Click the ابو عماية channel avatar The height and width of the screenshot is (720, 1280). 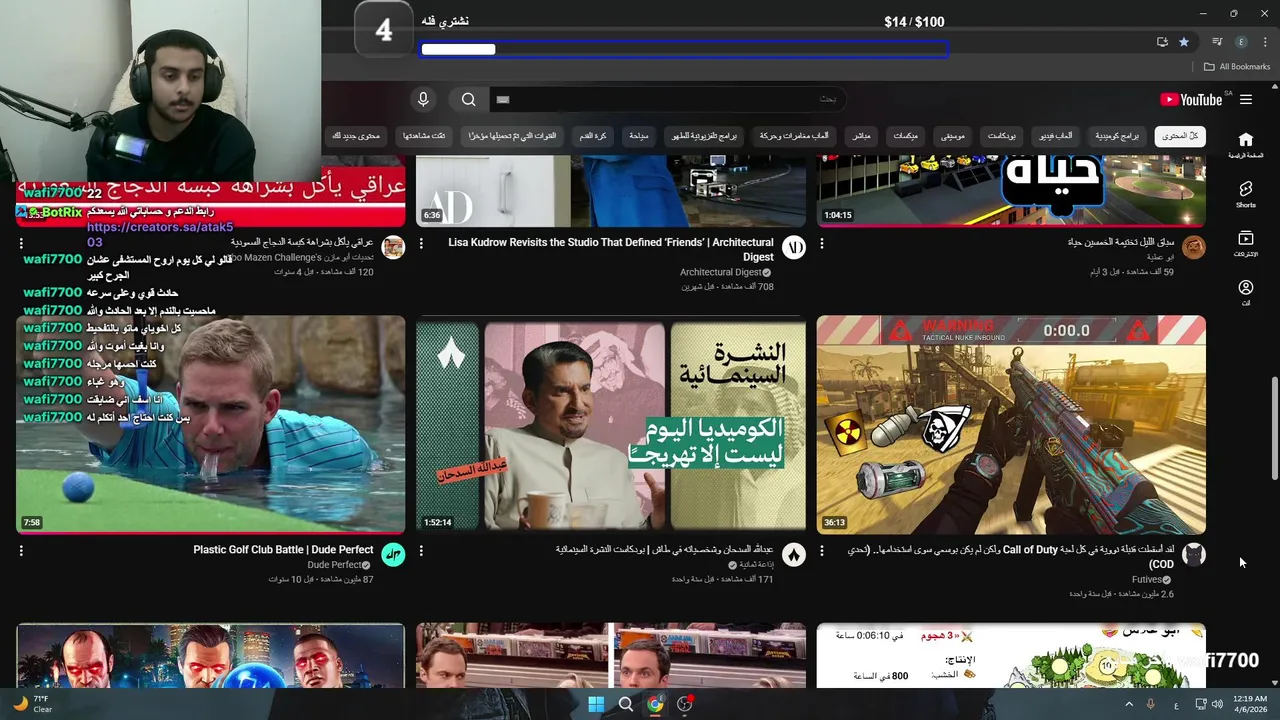point(1194,248)
